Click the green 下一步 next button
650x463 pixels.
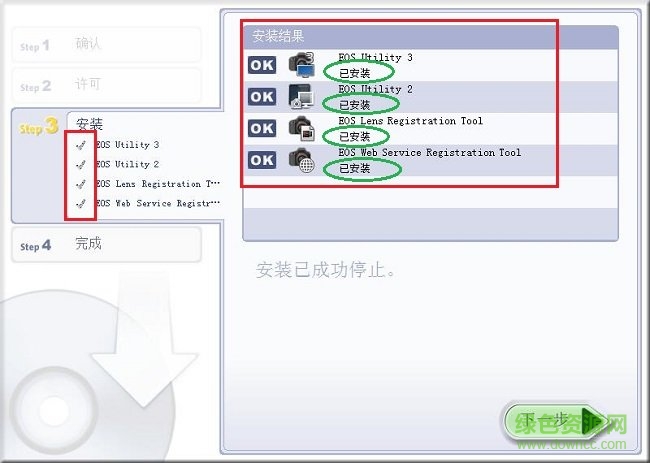[555, 421]
